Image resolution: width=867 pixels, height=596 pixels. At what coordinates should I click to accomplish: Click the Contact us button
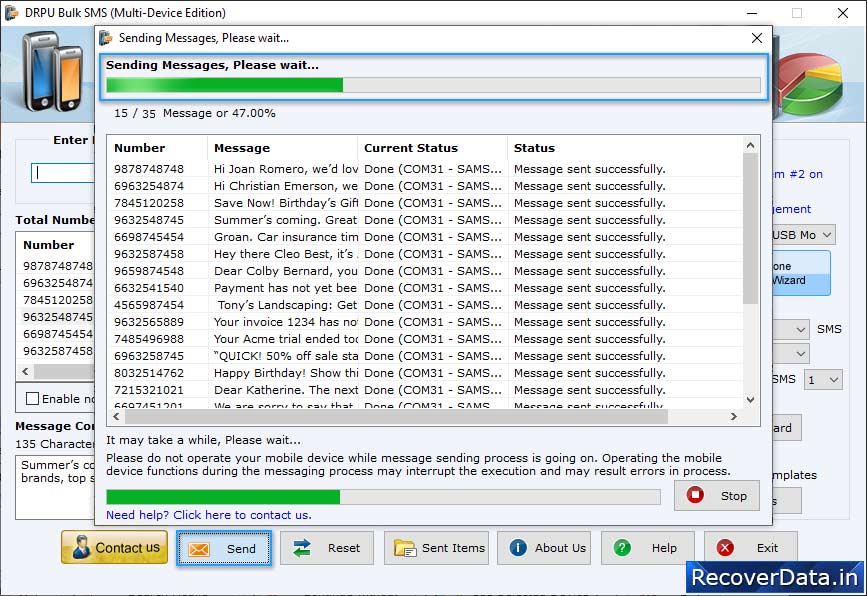[114, 547]
